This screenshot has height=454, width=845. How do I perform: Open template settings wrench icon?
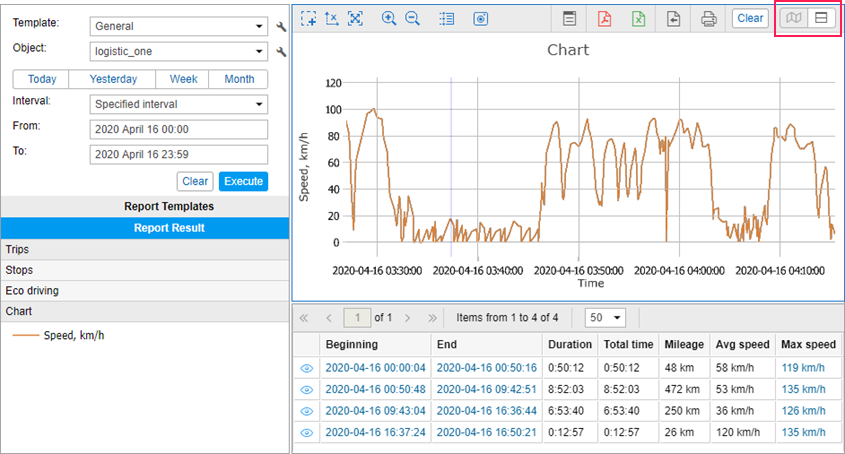[x=281, y=26]
